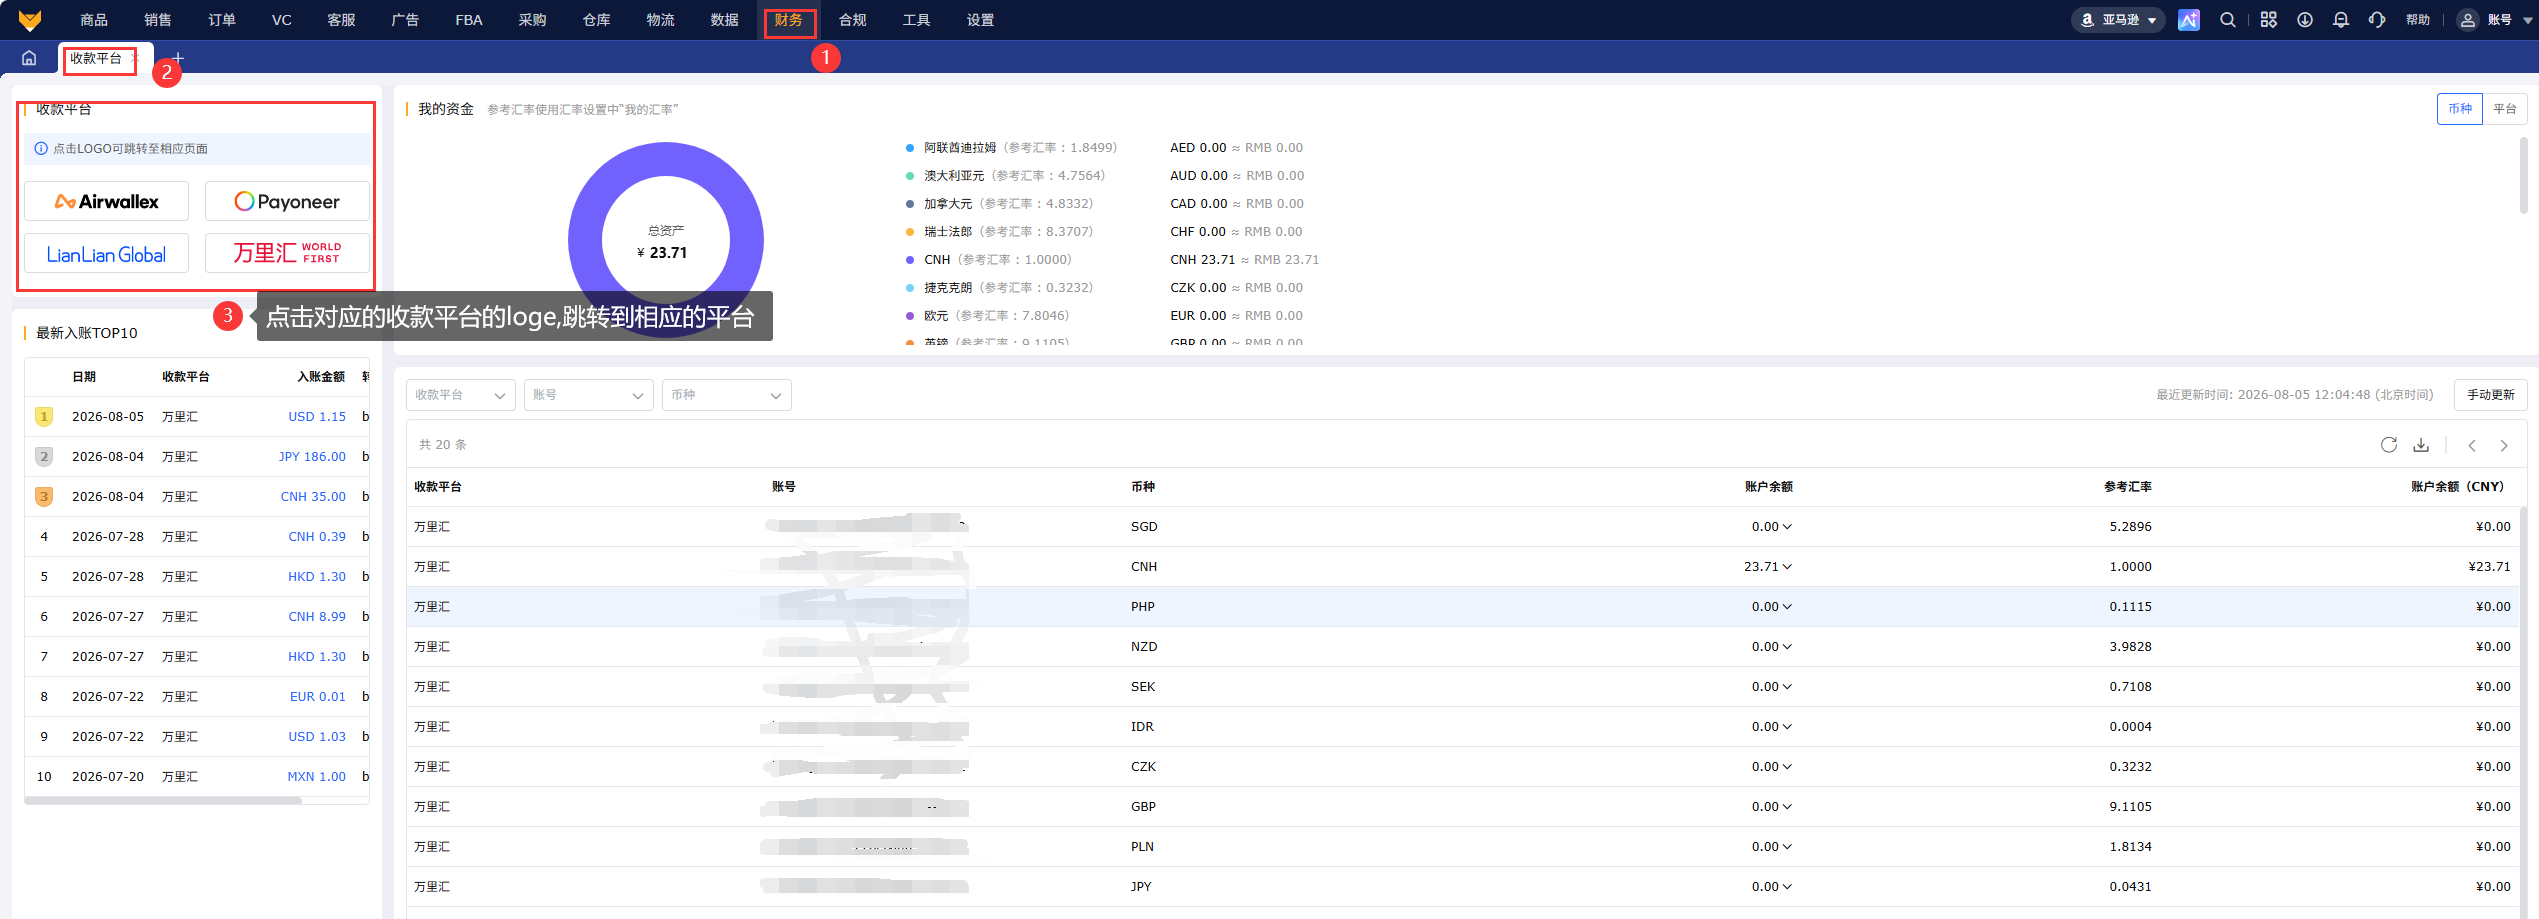Screen dimensions: 2539x919
Task: Go to next table page arrow
Action: (x=2504, y=446)
